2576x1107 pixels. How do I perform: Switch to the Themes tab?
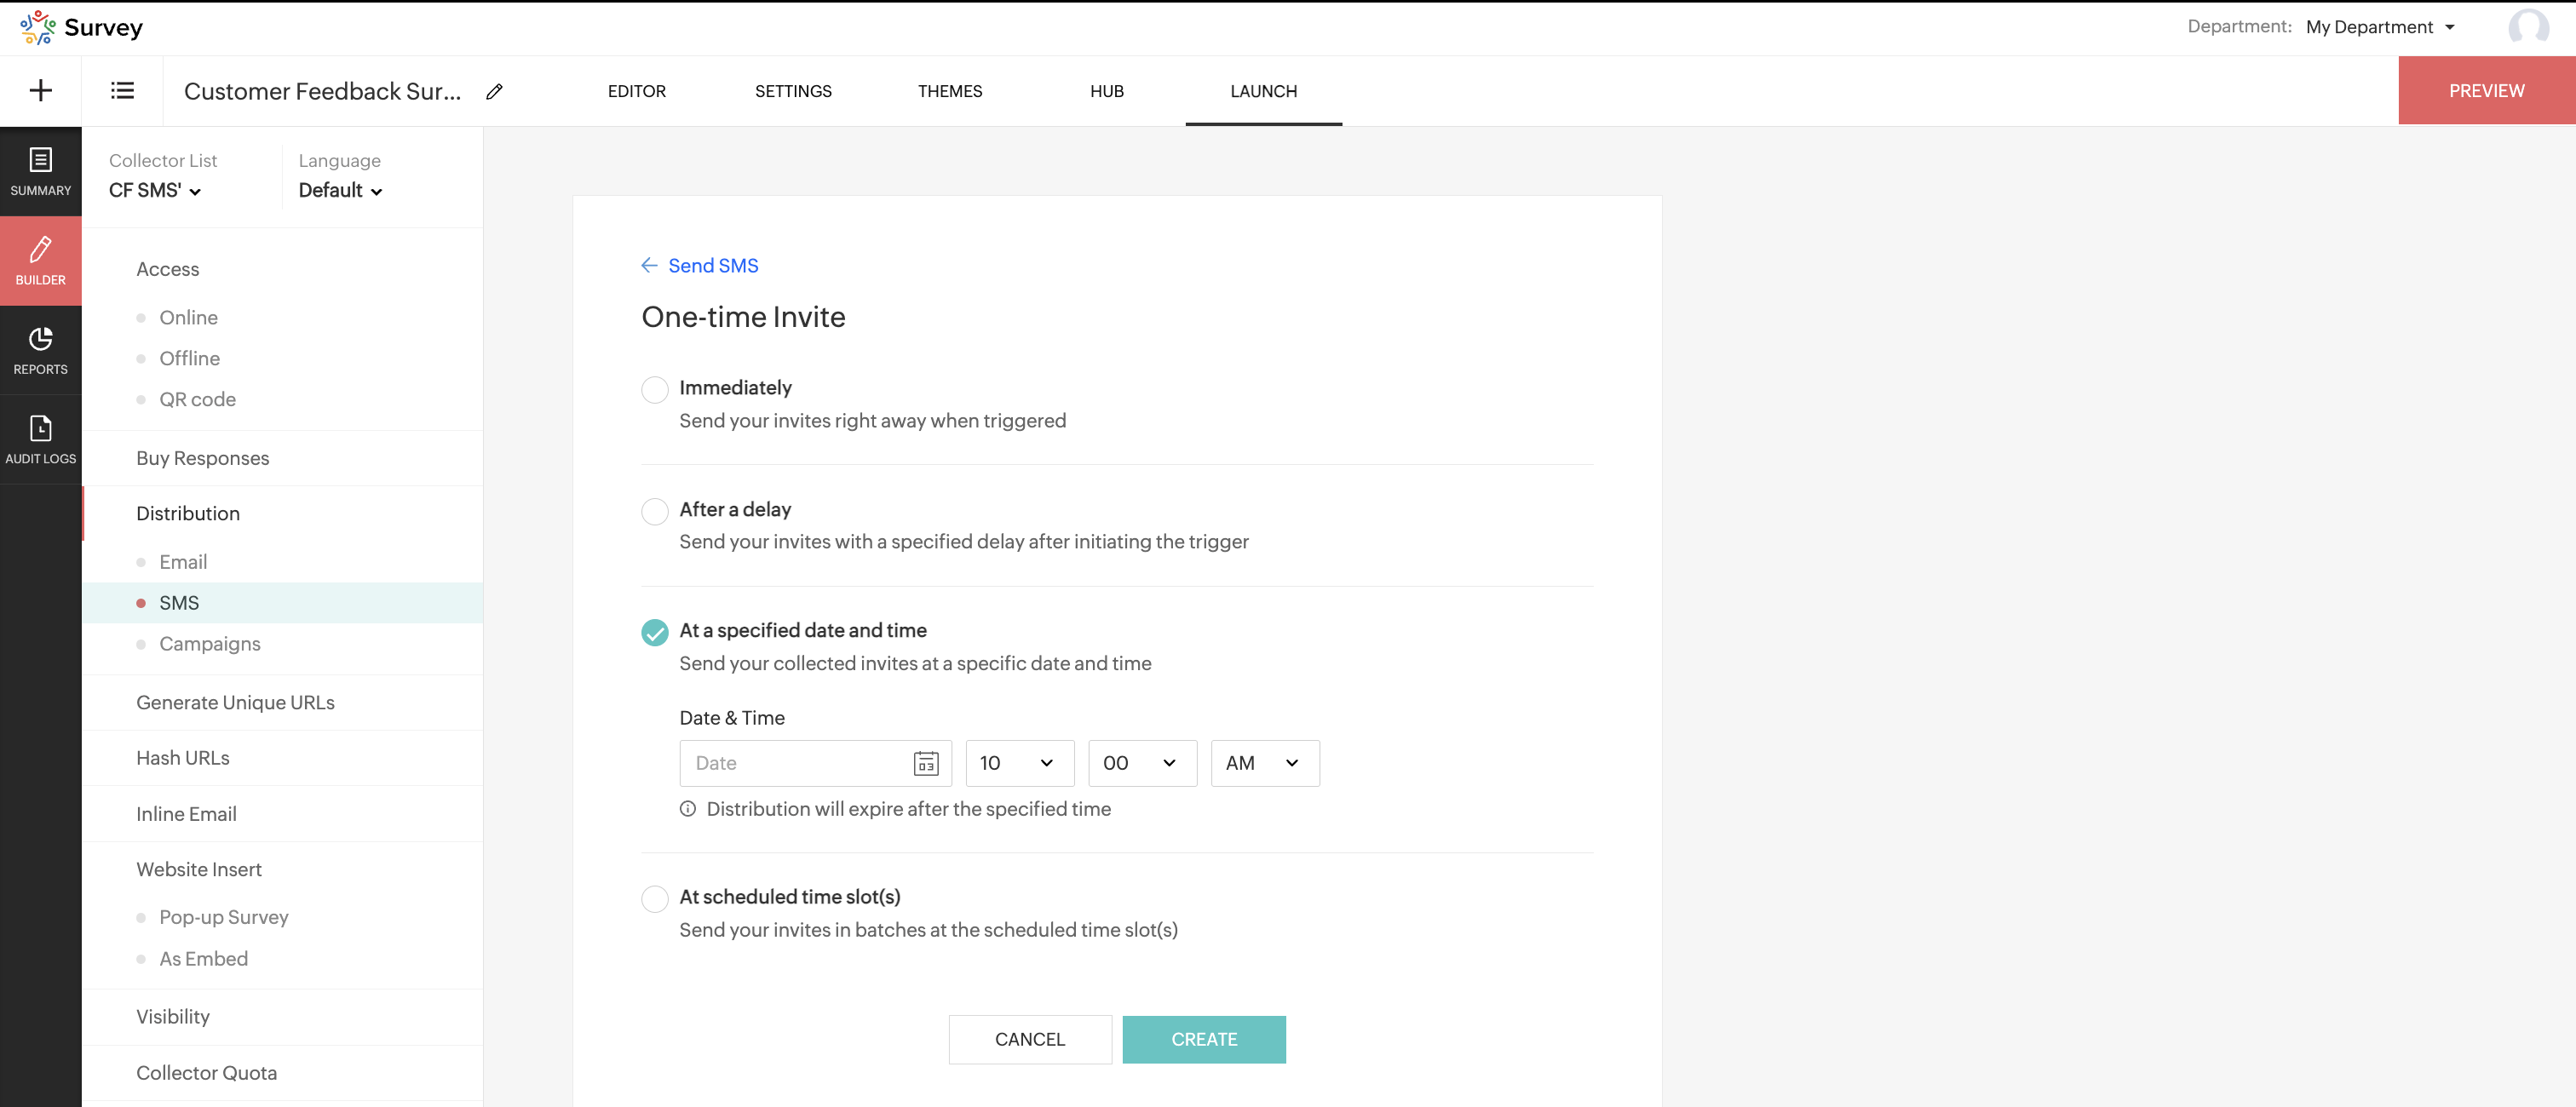(x=949, y=91)
